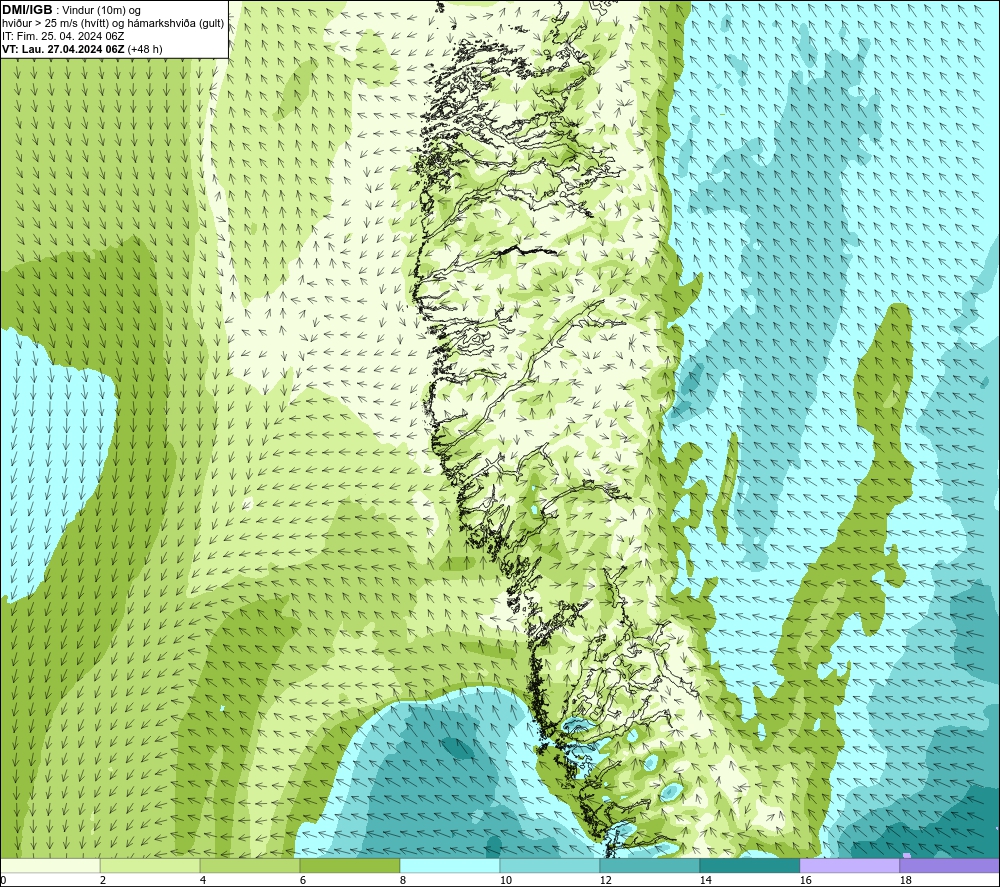The height and width of the screenshot is (887, 1000).
Task: Click the 2–4 m/s light green legend swatch
Action: (x=150, y=865)
